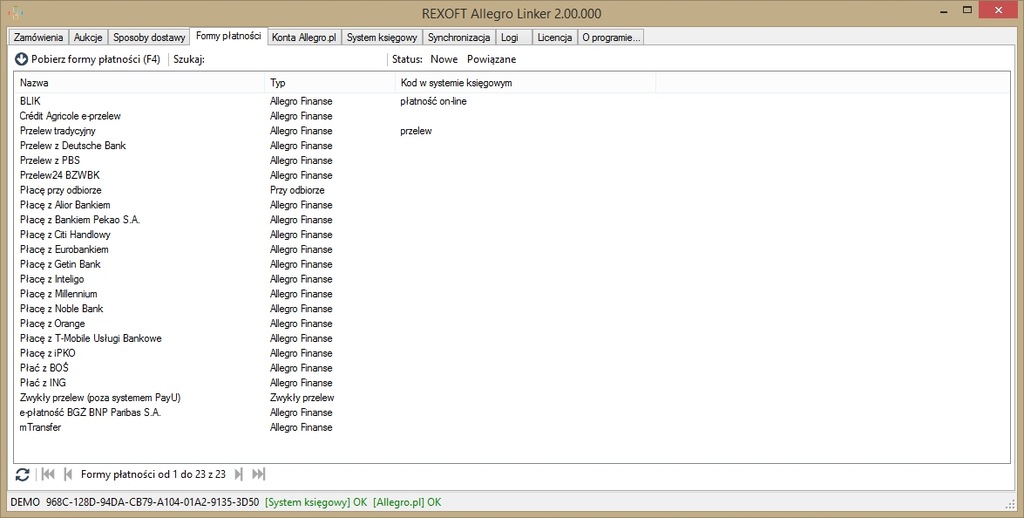Screen dimensions: 1024x518
Task: Open the Sposoby dostawy tab
Action: click(x=149, y=37)
